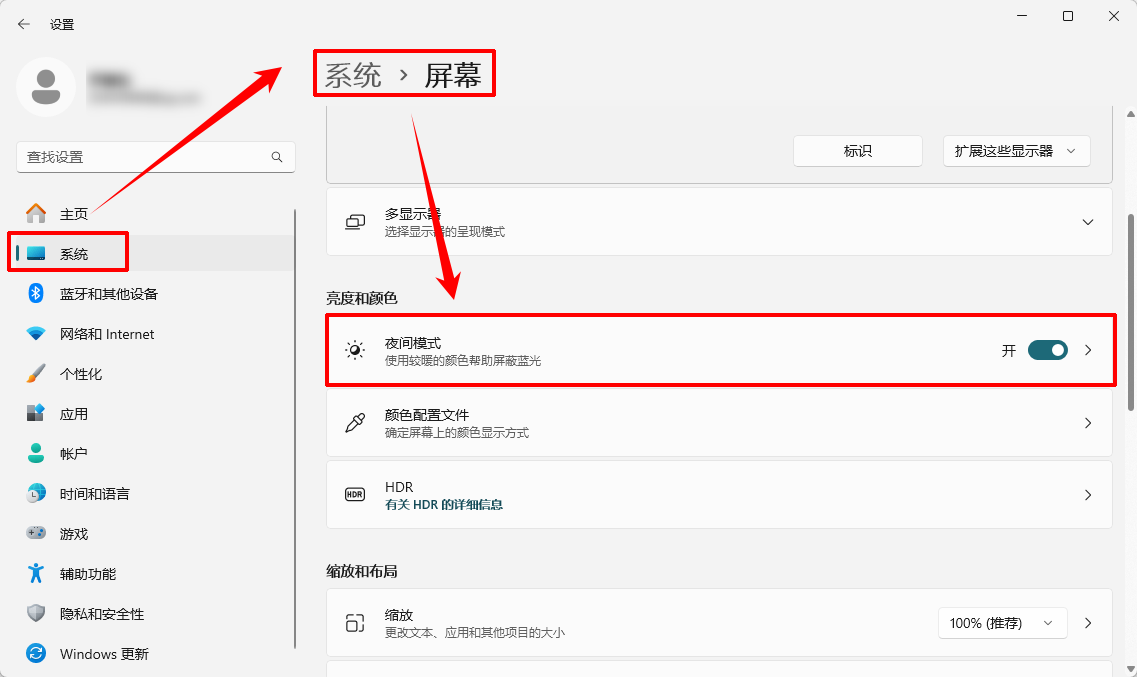Go back with the arrow icon

pos(24,24)
